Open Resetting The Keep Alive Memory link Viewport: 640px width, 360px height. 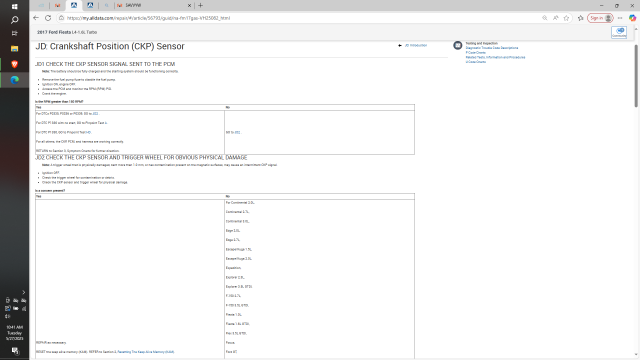click(146, 352)
